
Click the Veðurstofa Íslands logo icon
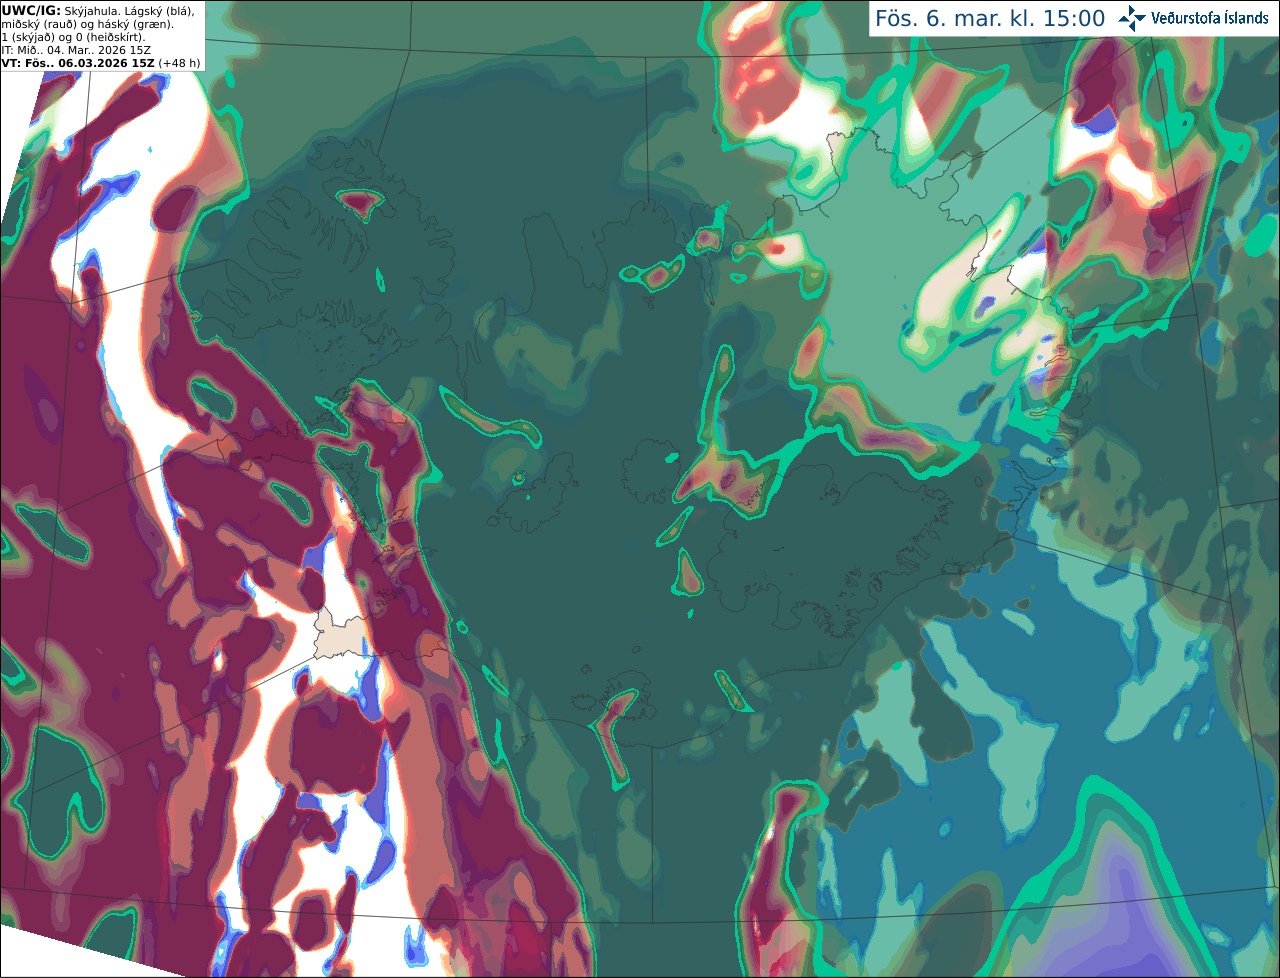click(x=1132, y=18)
